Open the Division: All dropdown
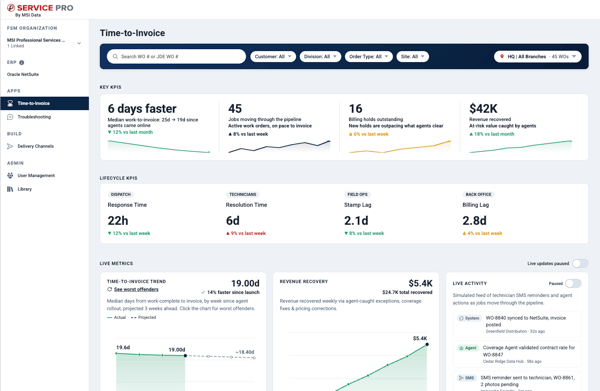The image size is (600, 391). [x=320, y=57]
